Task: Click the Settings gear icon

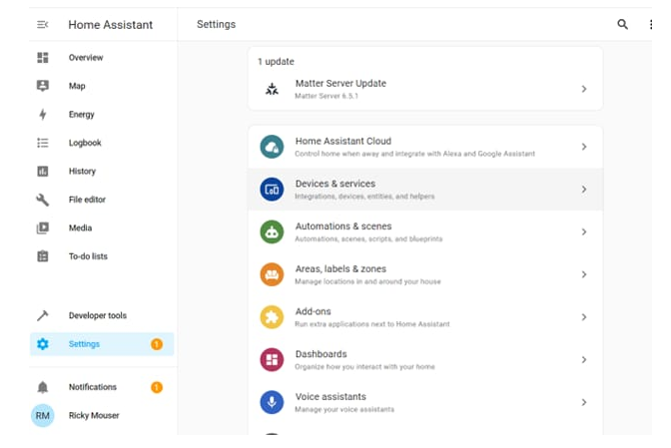Action: pos(42,344)
